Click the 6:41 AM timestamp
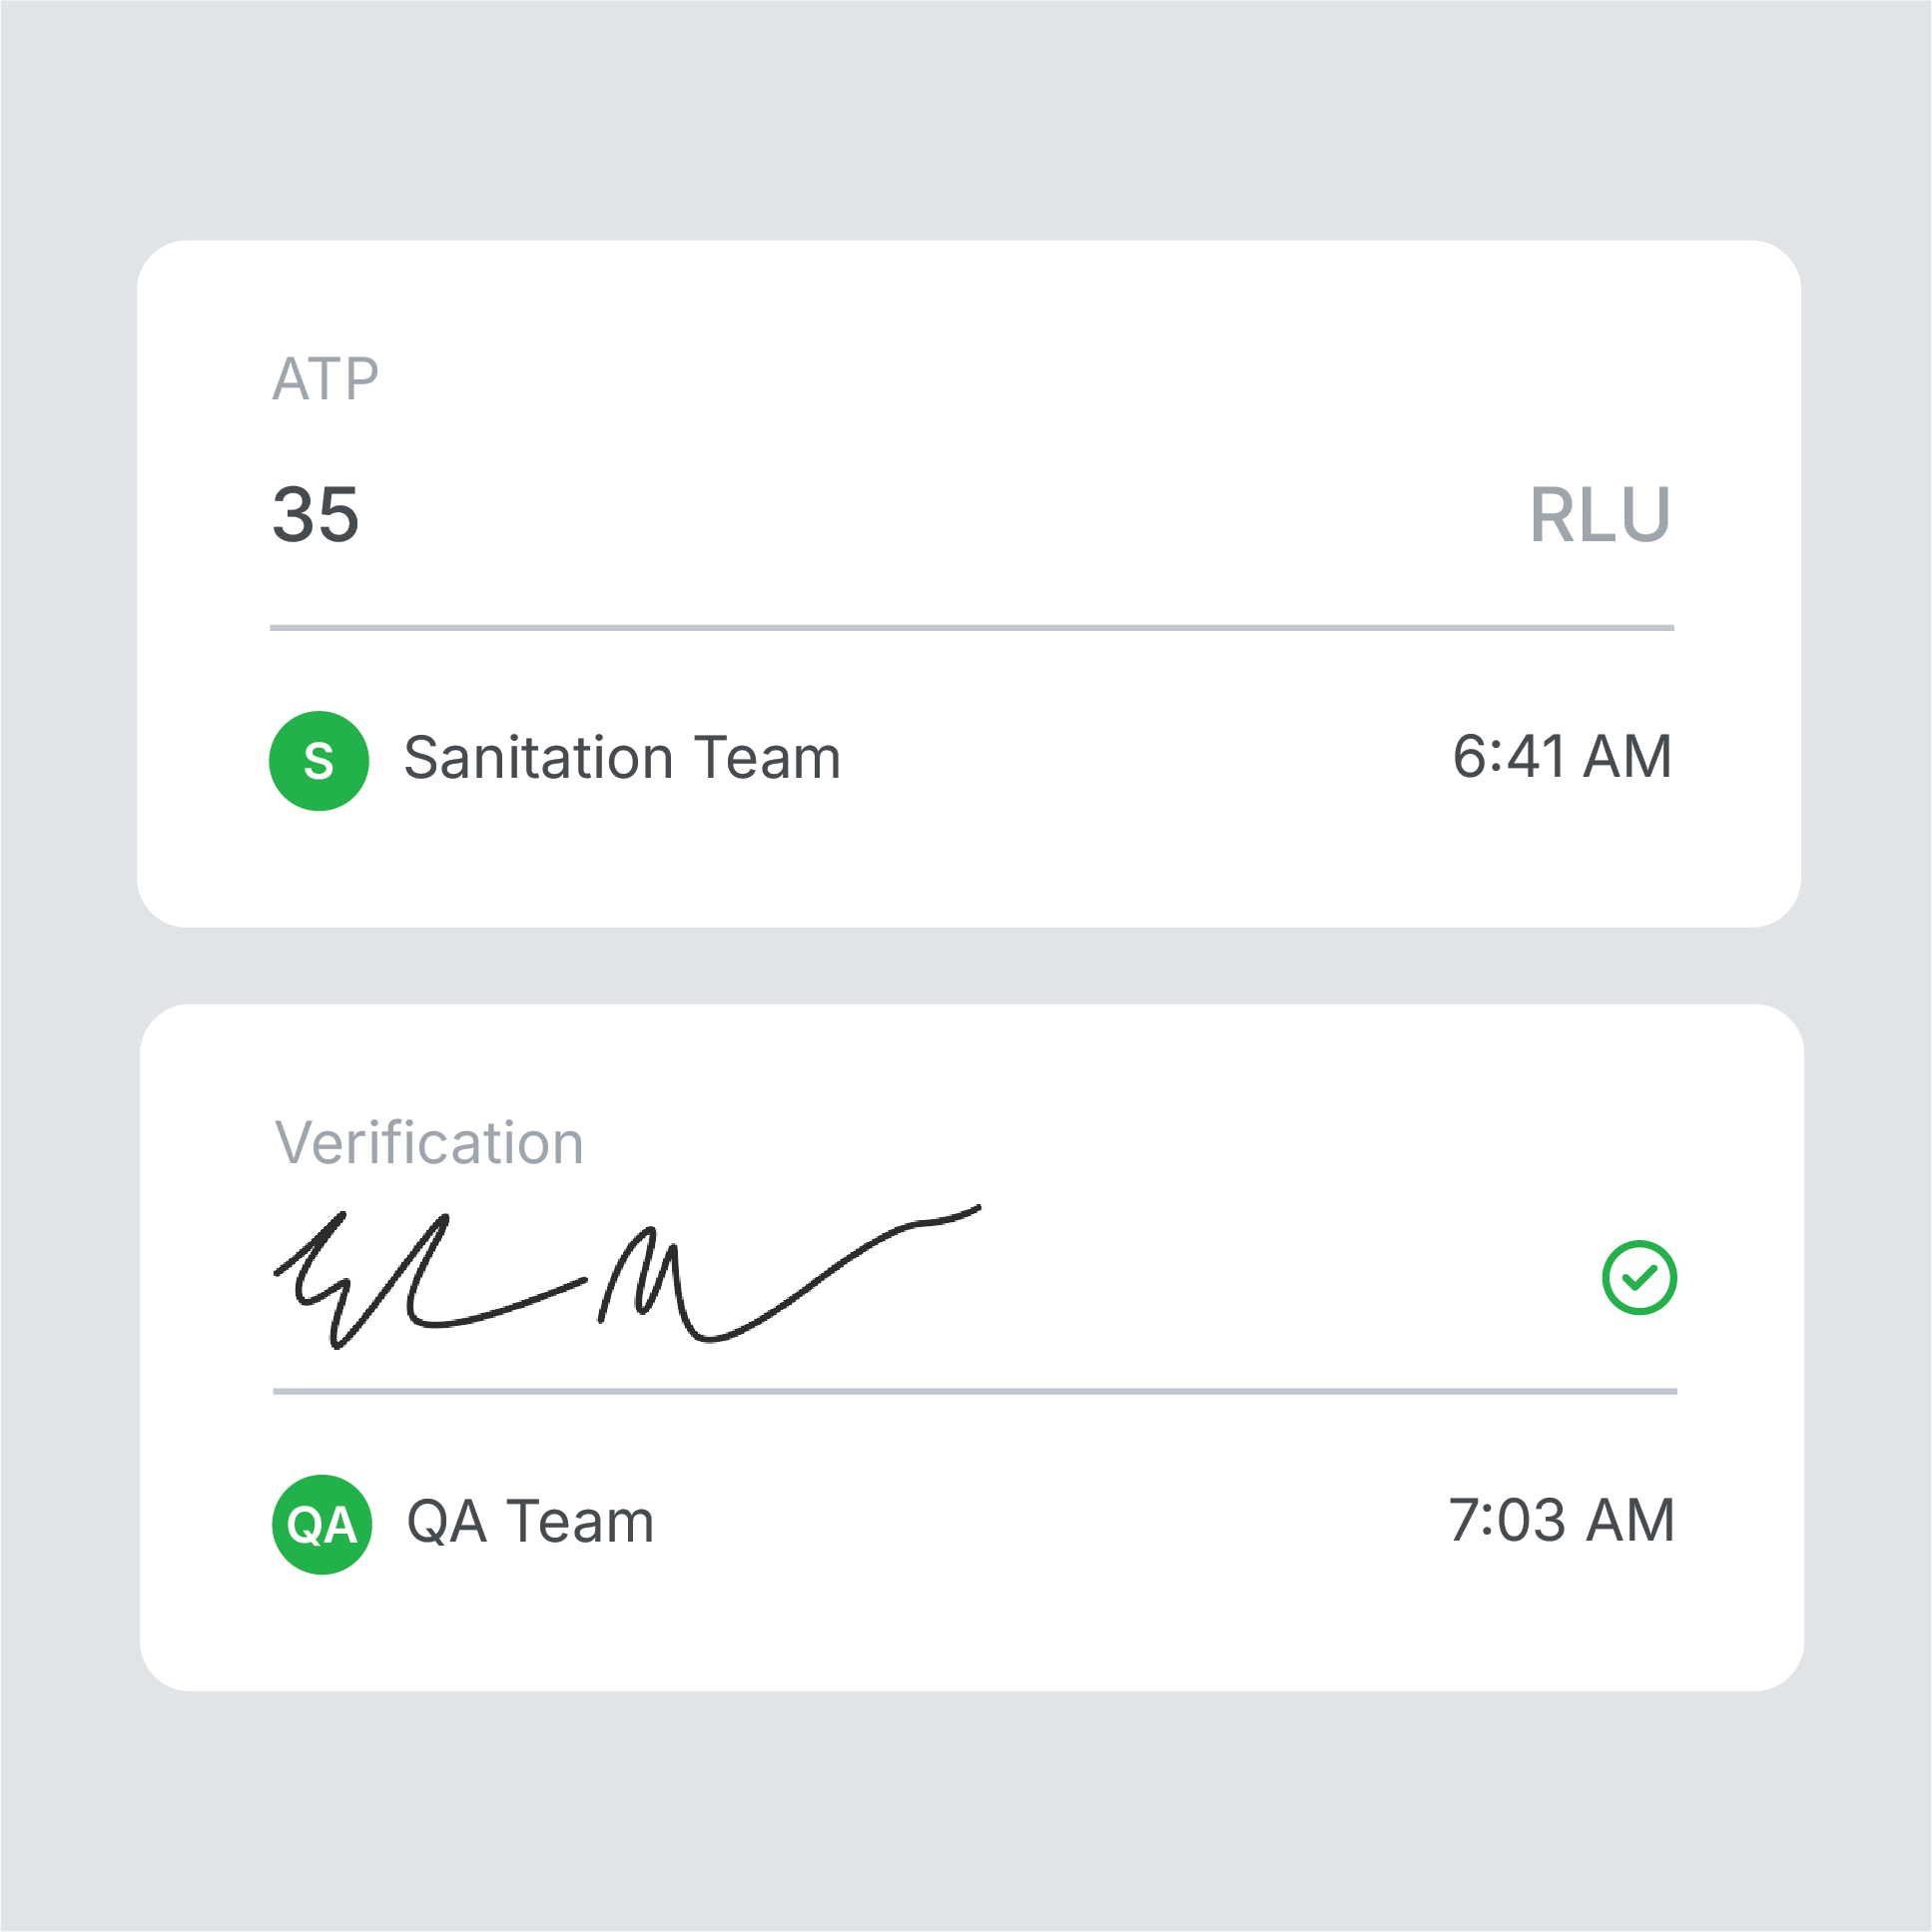Image resolution: width=1932 pixels, height=1932 pixels. pos(1562,757)
